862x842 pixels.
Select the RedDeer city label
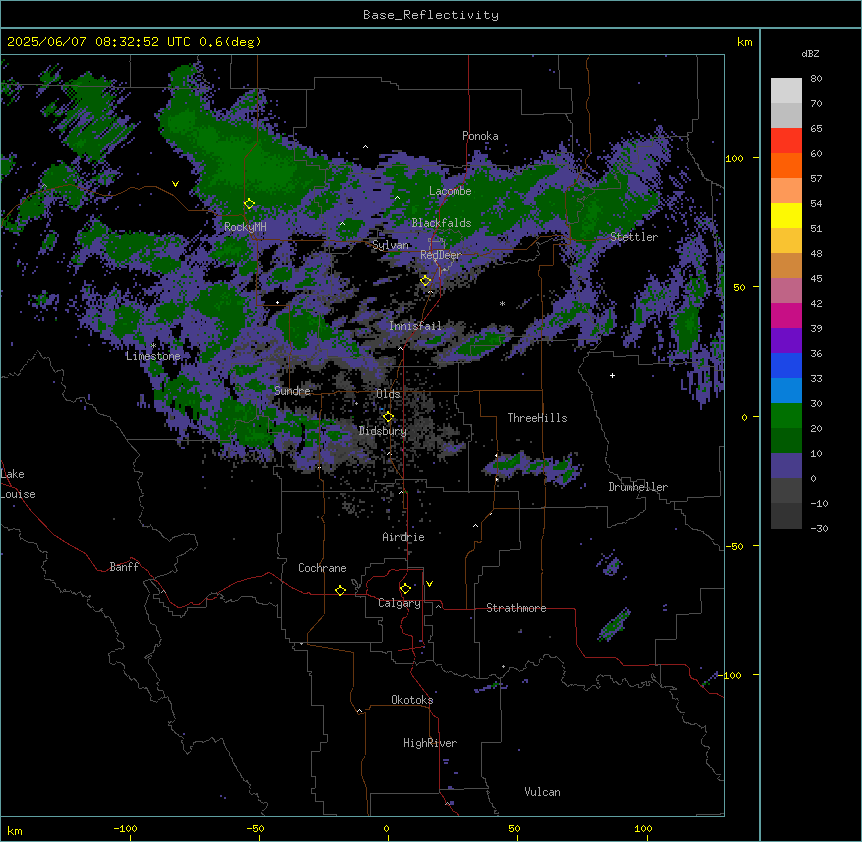click(441, 255)
